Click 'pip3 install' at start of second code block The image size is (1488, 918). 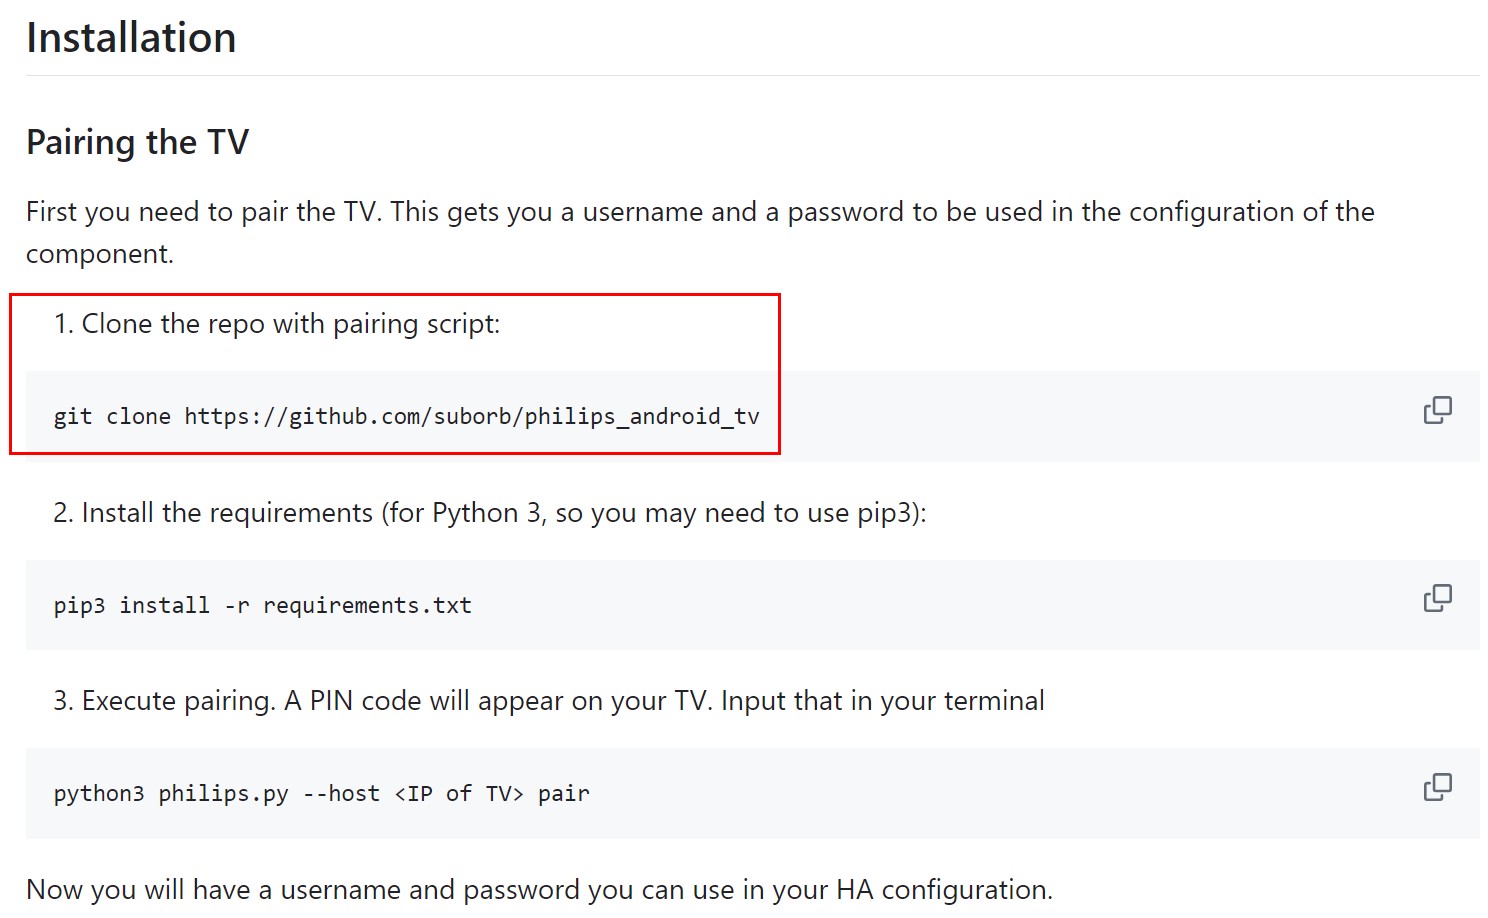(132, 605)
